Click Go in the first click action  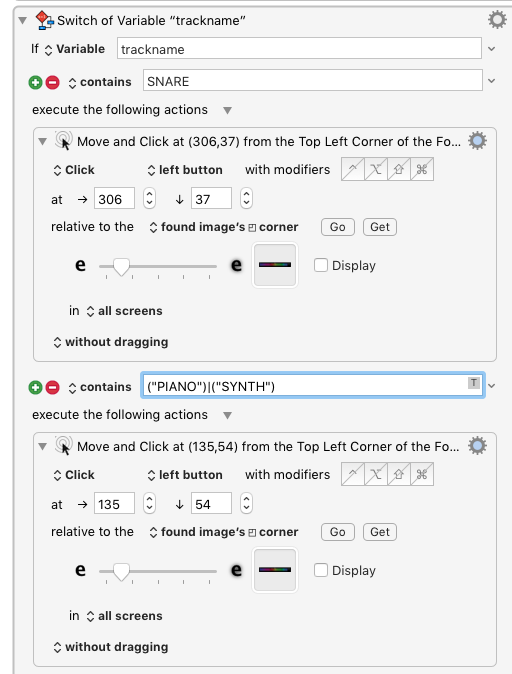[337, 227]
